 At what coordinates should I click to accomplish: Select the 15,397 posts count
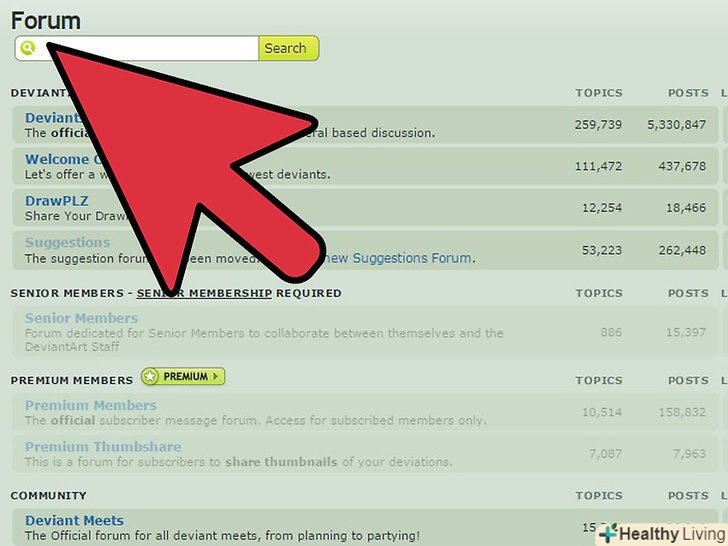(686, 332)
